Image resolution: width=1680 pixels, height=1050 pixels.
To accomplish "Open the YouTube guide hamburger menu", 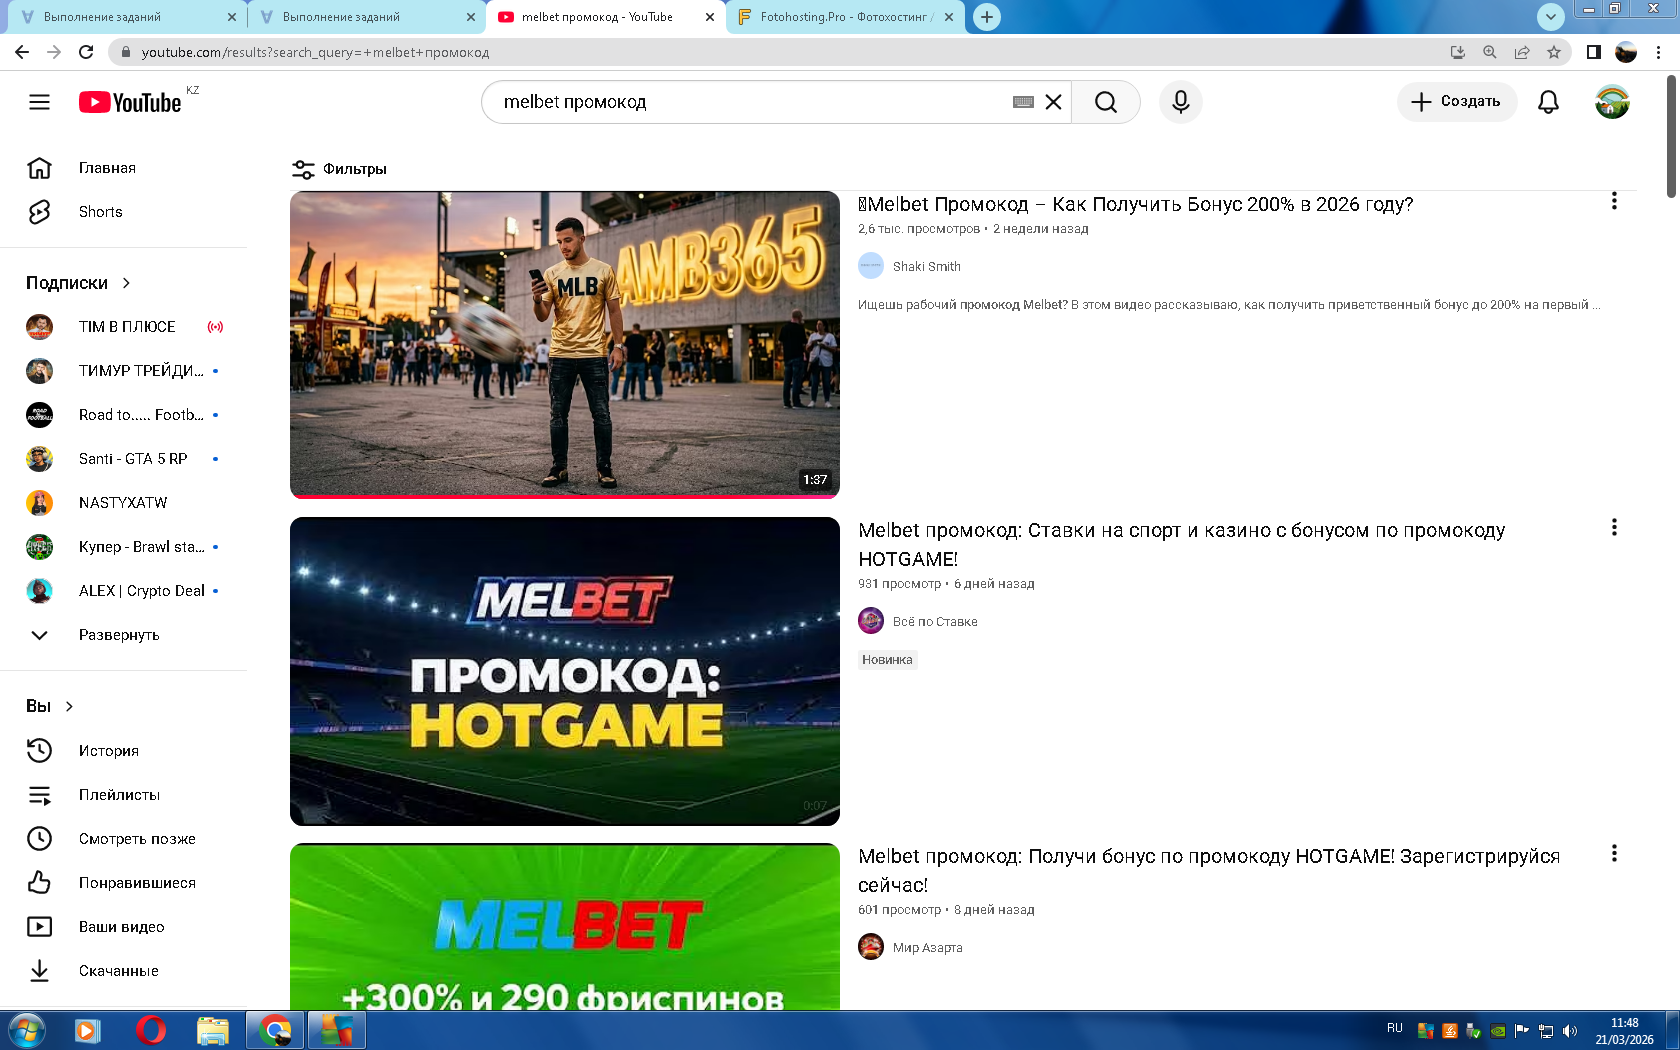I will click(x=39, y=102).
